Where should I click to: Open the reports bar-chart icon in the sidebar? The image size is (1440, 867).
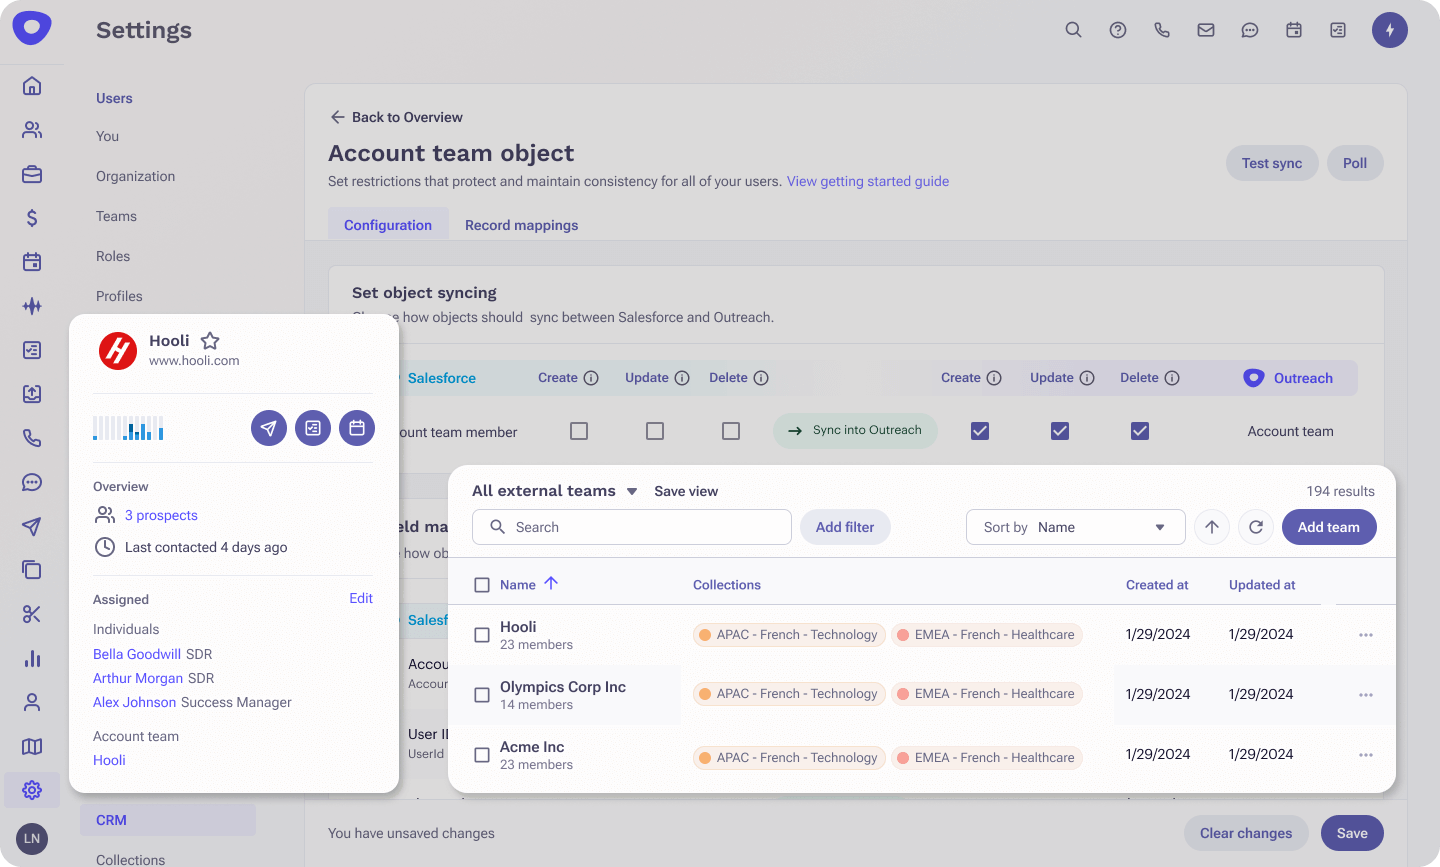[32, 658]
